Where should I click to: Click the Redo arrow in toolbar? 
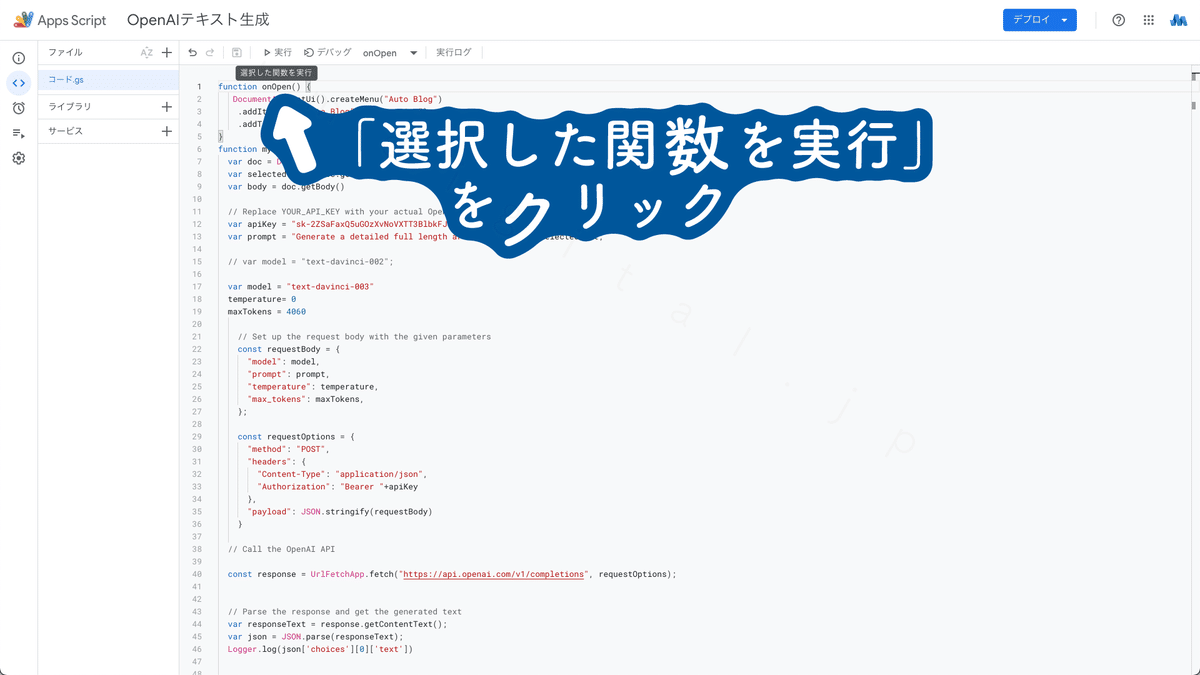click(x=210, y=53)
